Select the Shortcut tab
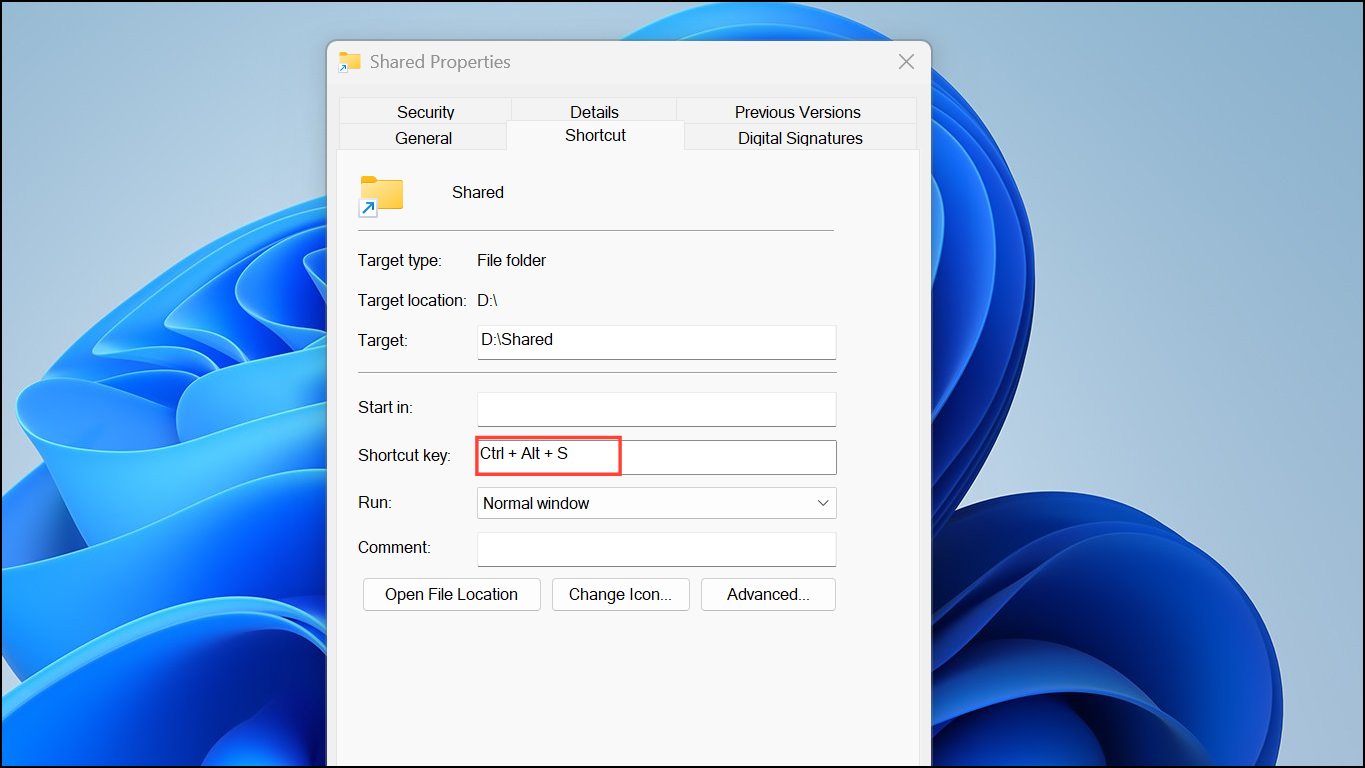 pos(595,135)
